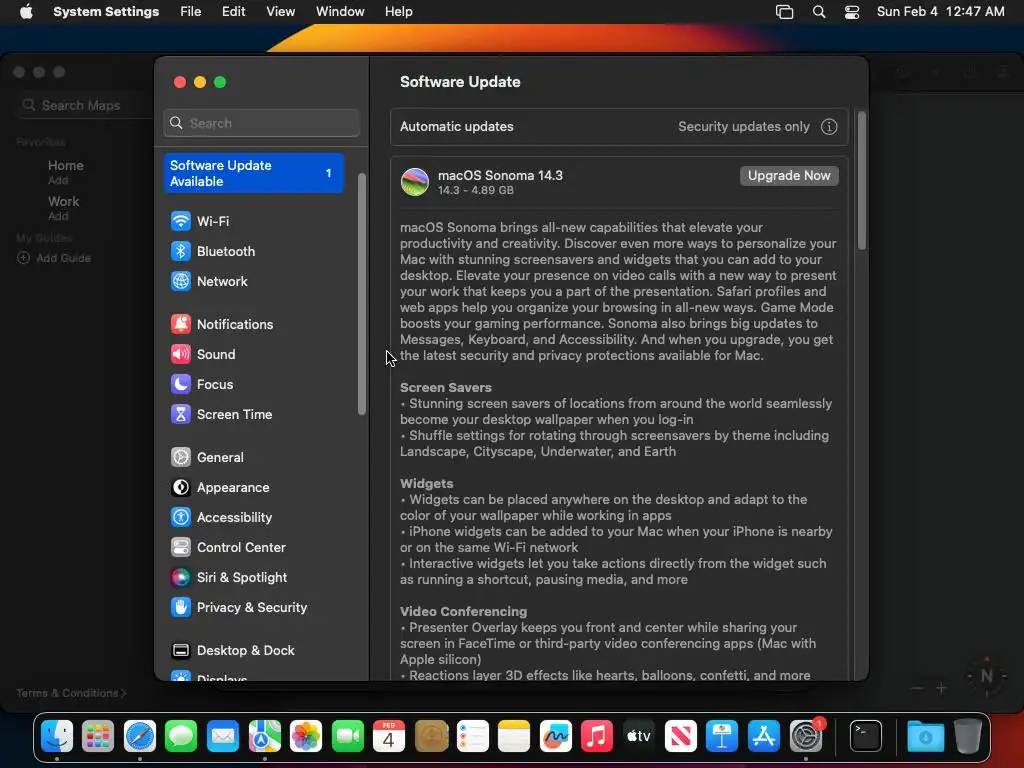Click System Settings icon in Dock
The height and width of the screenshot is (768, 1024).
pos(806,737)
